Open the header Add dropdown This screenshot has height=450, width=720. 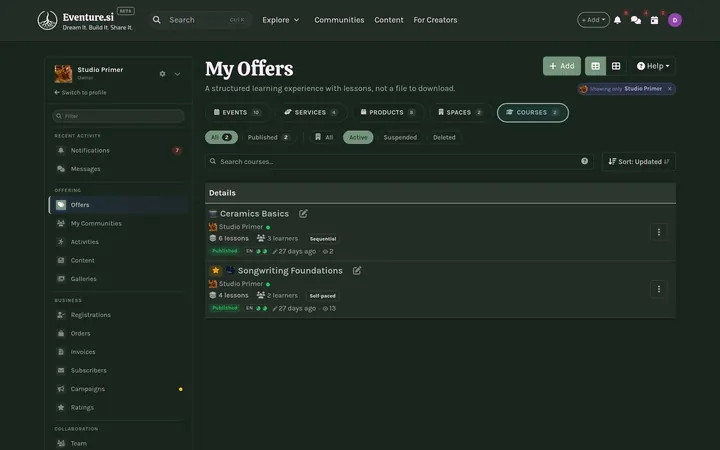pyautogui.click(x=593, y=20)
